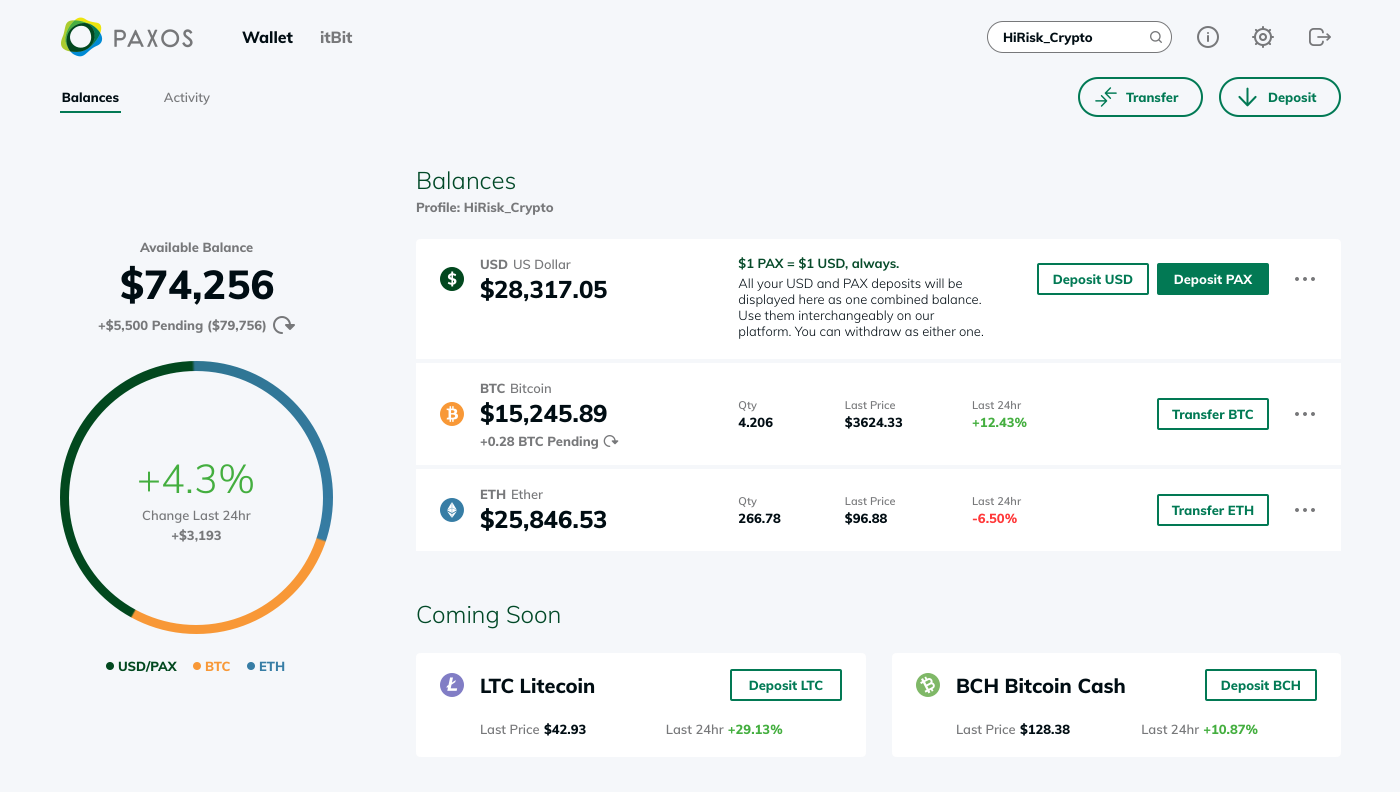Click the logout arrow icon

pos(1320,37)
